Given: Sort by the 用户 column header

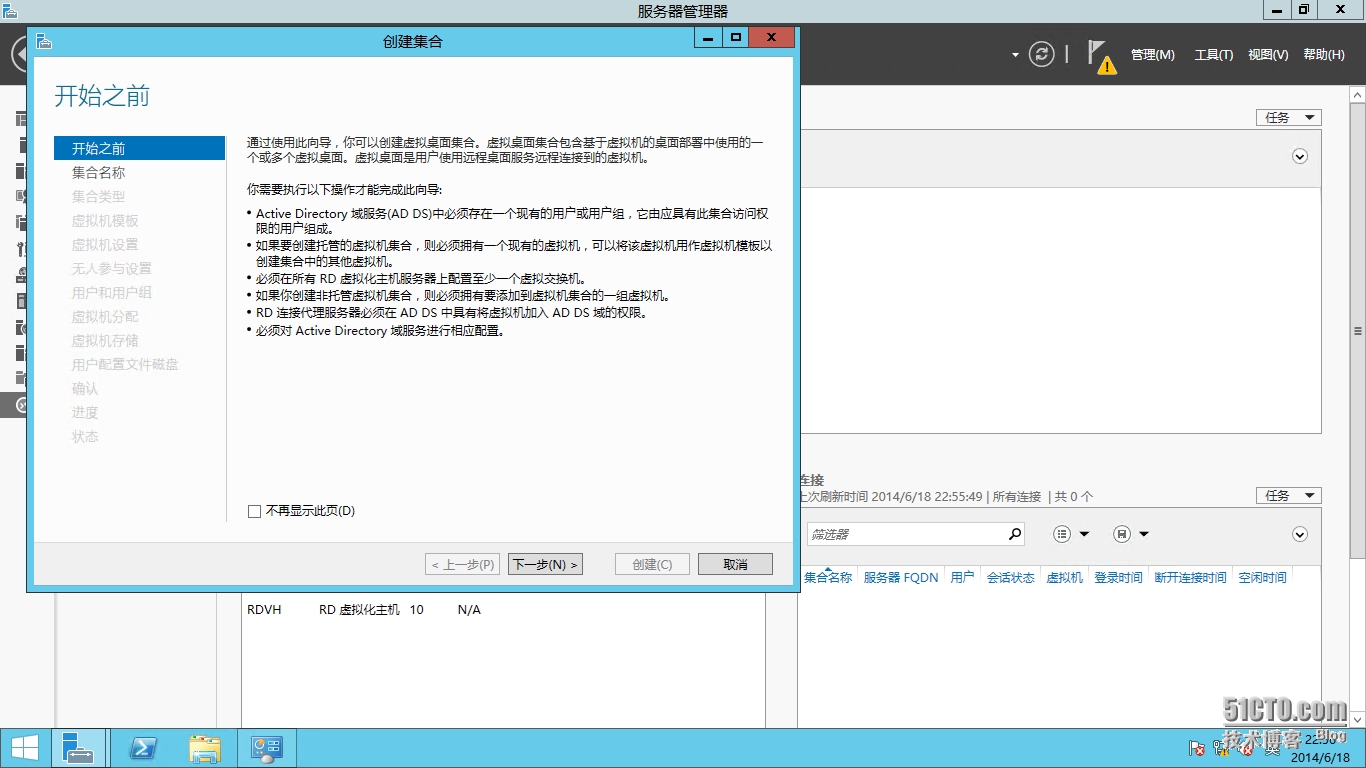Looking at the screenshot, I should point(962,577).
